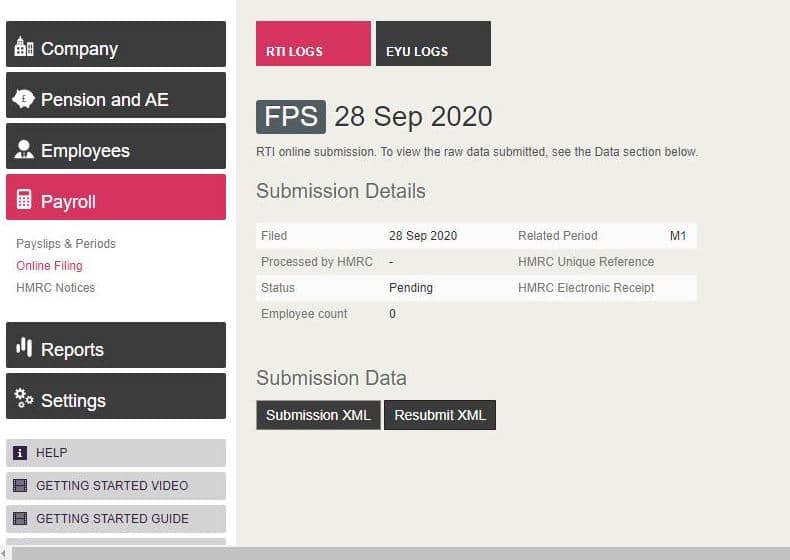790x560 pixels.
Task: Go to Payslips & Periods
Action: coord(66,244)
